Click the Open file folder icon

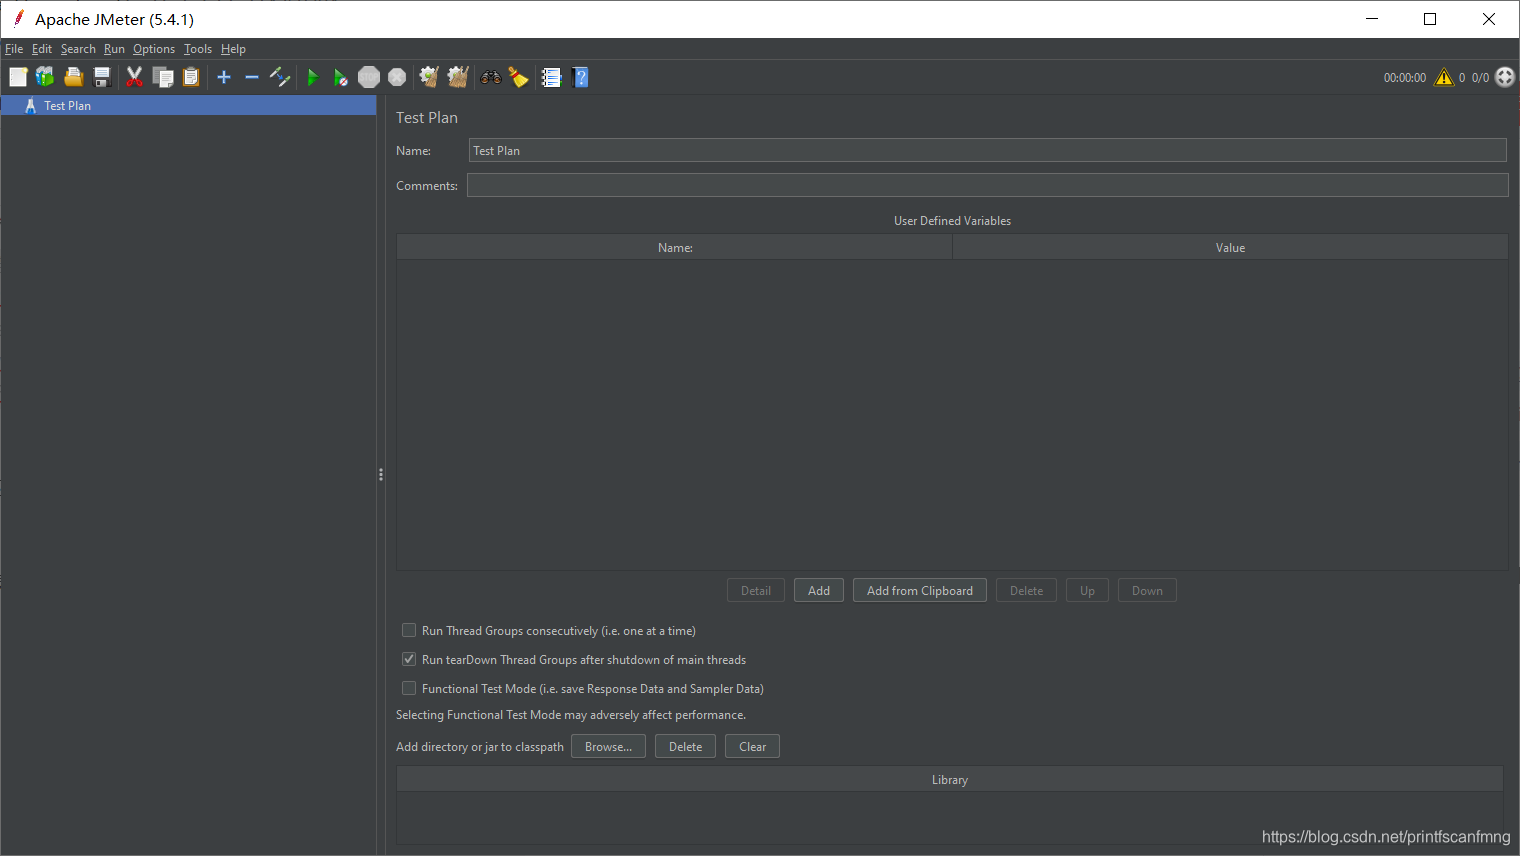[x=73, y=77]
